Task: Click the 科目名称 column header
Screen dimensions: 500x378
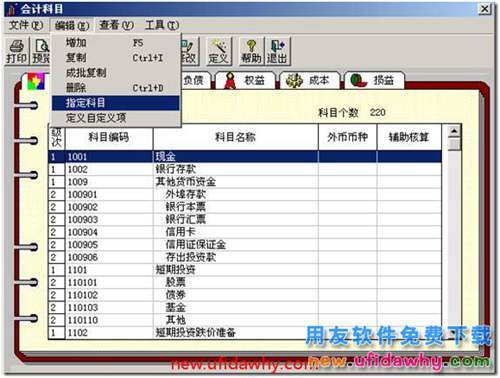Action: point(235,137)
